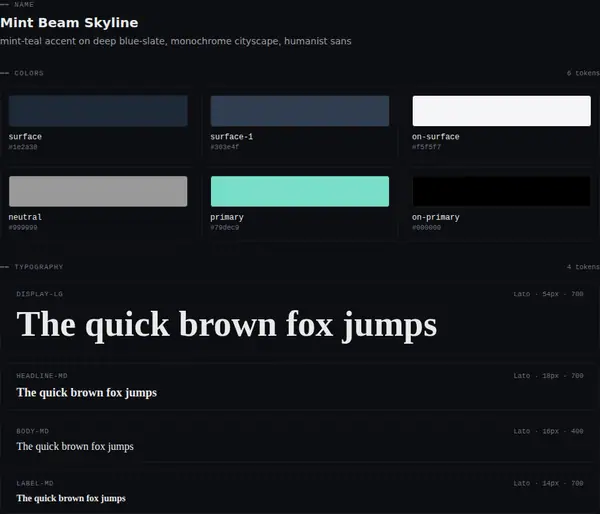Click the hex code under 'on-primary'
600x514 pixels.
pyautogui.click(x=426, y=227)
